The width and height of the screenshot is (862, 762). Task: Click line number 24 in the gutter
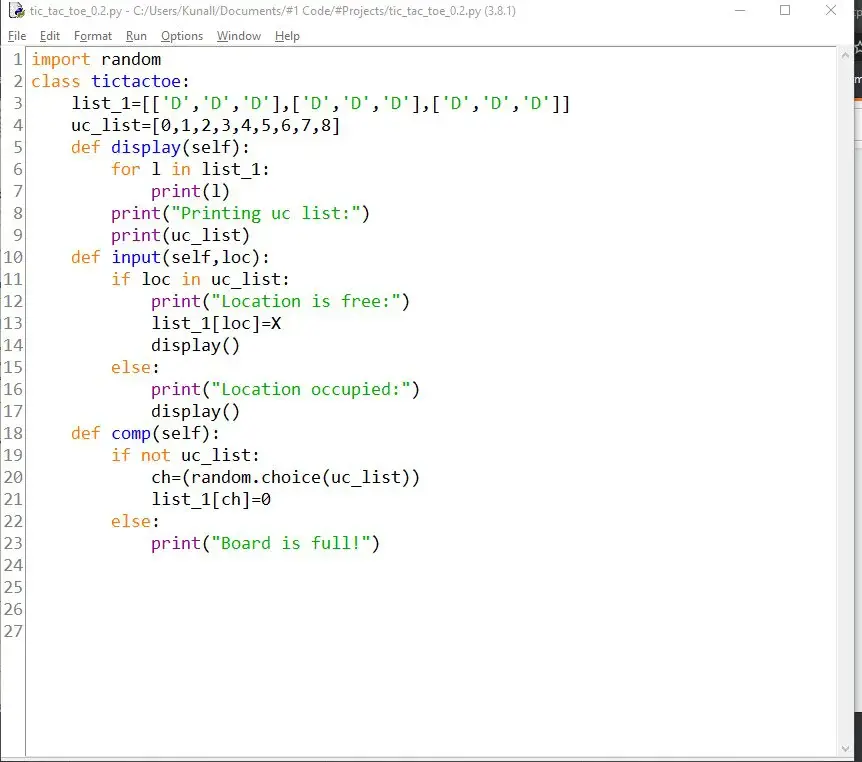point(13,565)
